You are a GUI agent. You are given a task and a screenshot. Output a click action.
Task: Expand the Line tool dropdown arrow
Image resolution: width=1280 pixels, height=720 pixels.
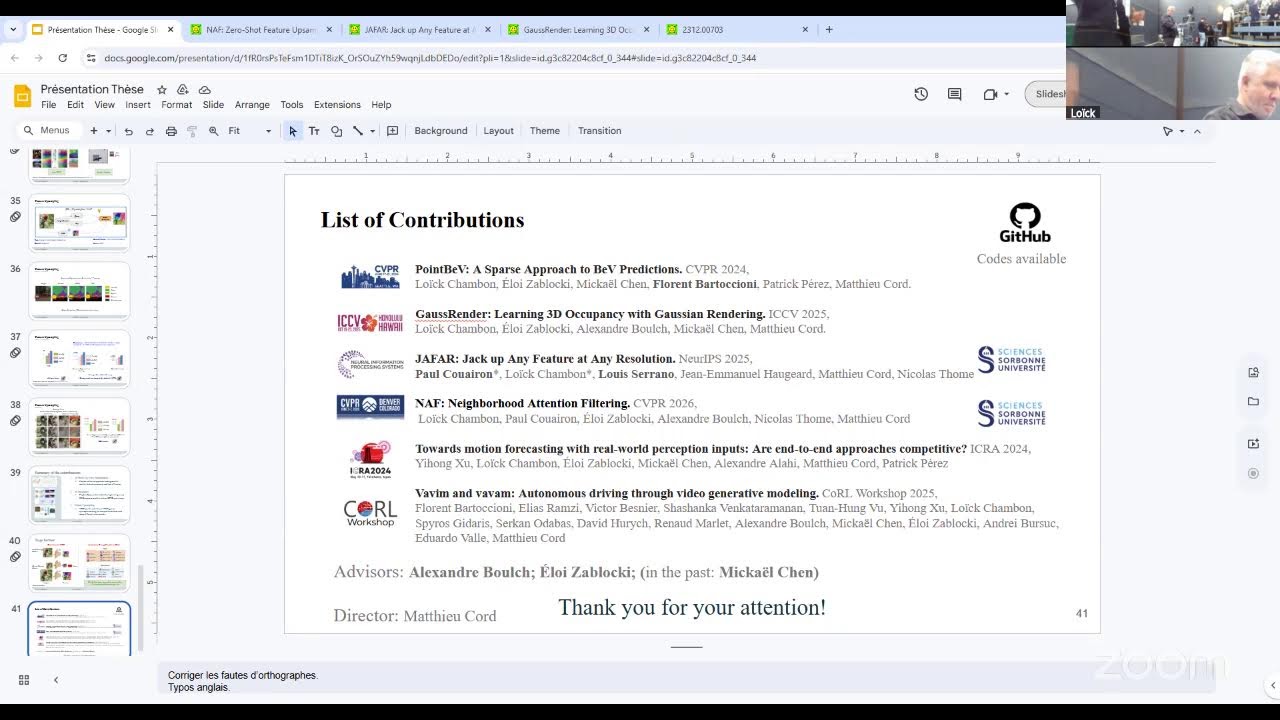click(372, 131)
